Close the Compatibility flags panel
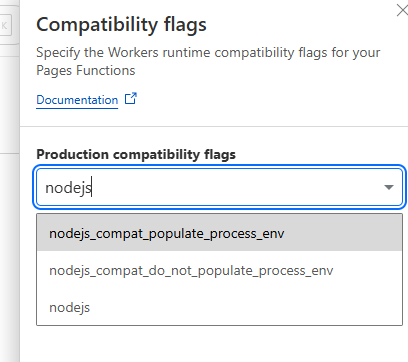The height and width of the screenshot is (362, 408). click(x=402, y=10)
